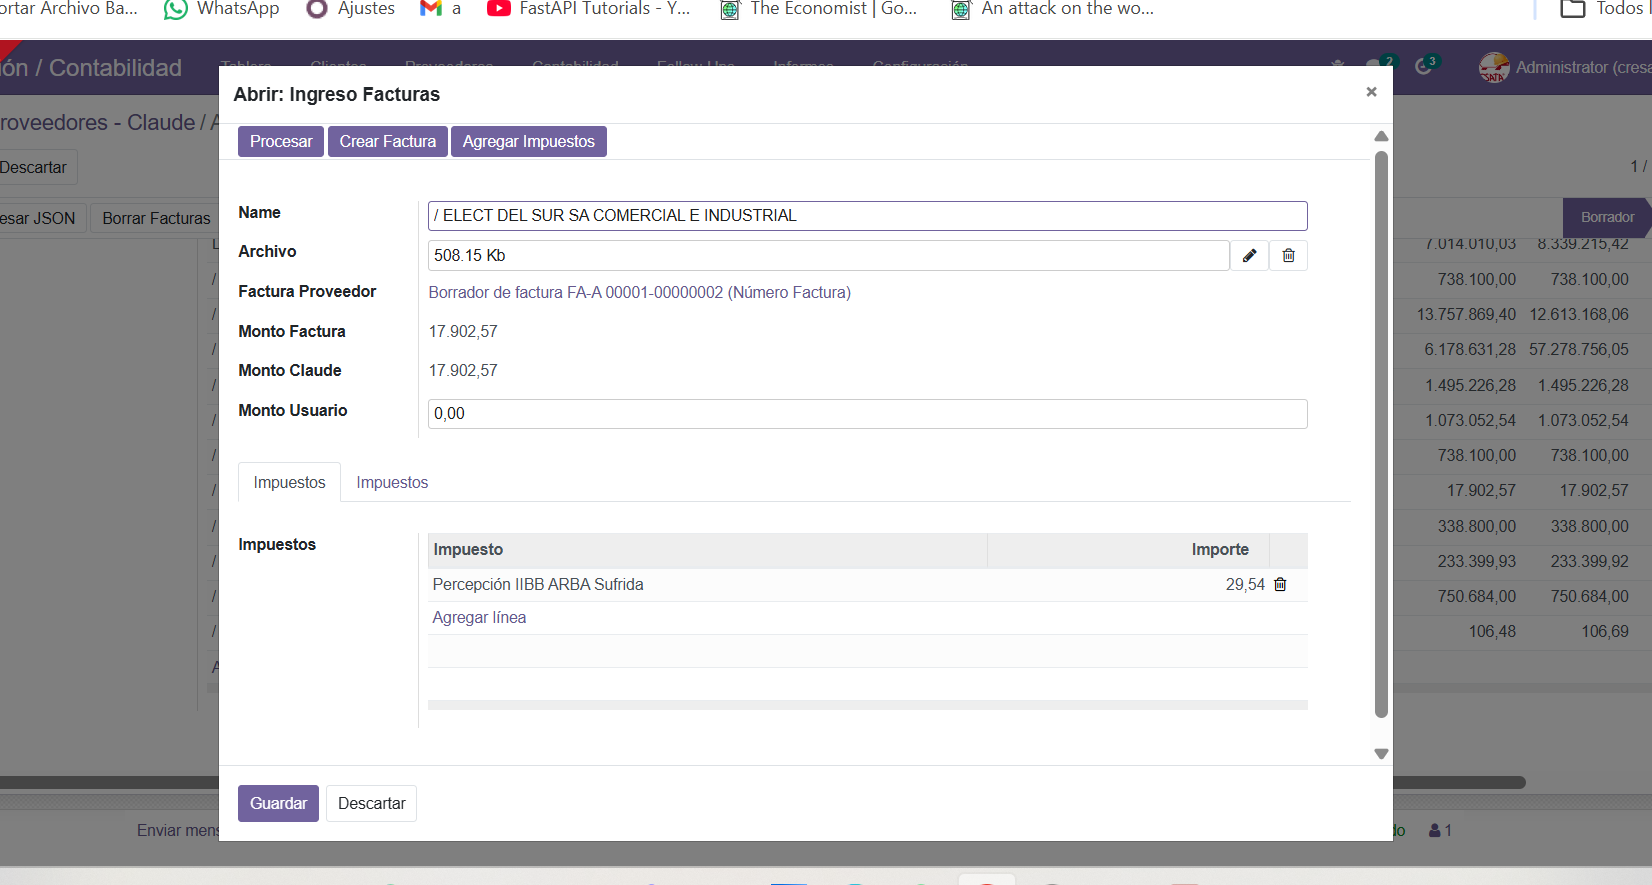This screenshot has width=1652, height=885.
Task: Sort by the Importe column header
Action: (1219, 550)
